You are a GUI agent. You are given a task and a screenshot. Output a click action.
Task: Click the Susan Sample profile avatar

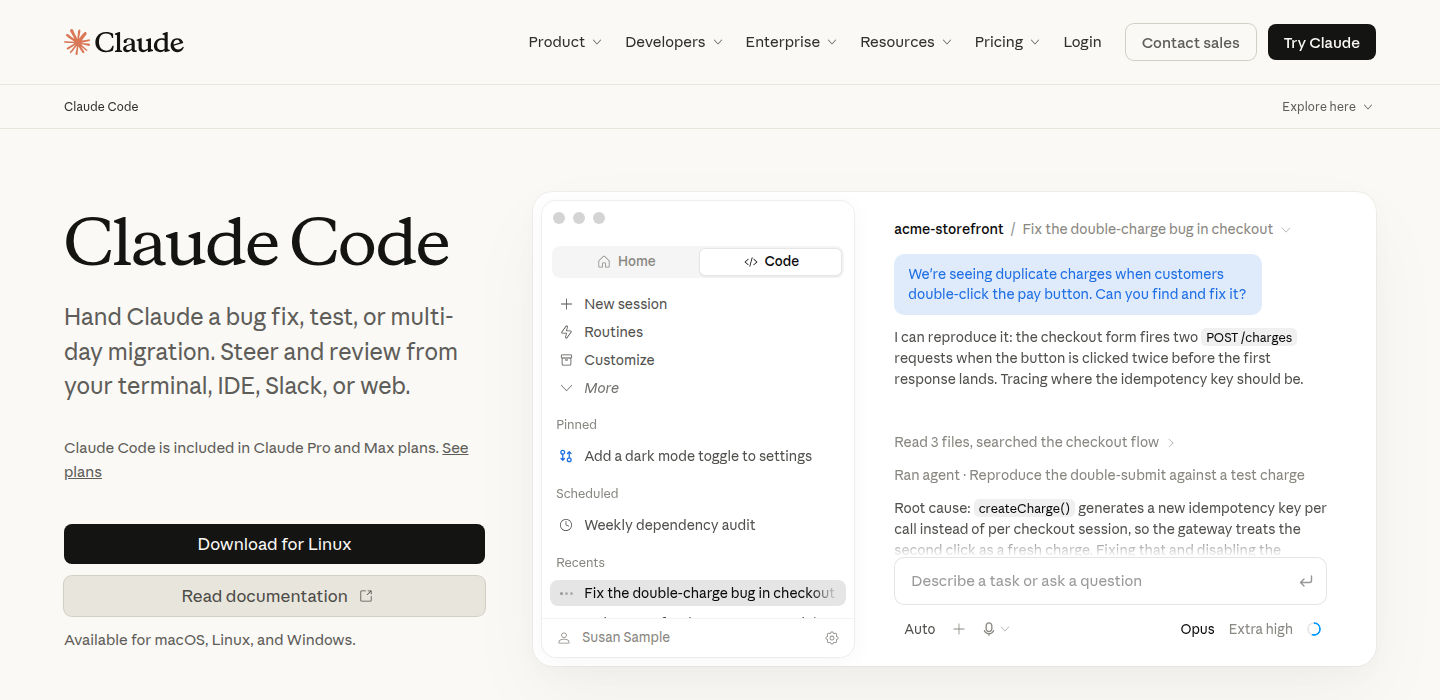564,638
